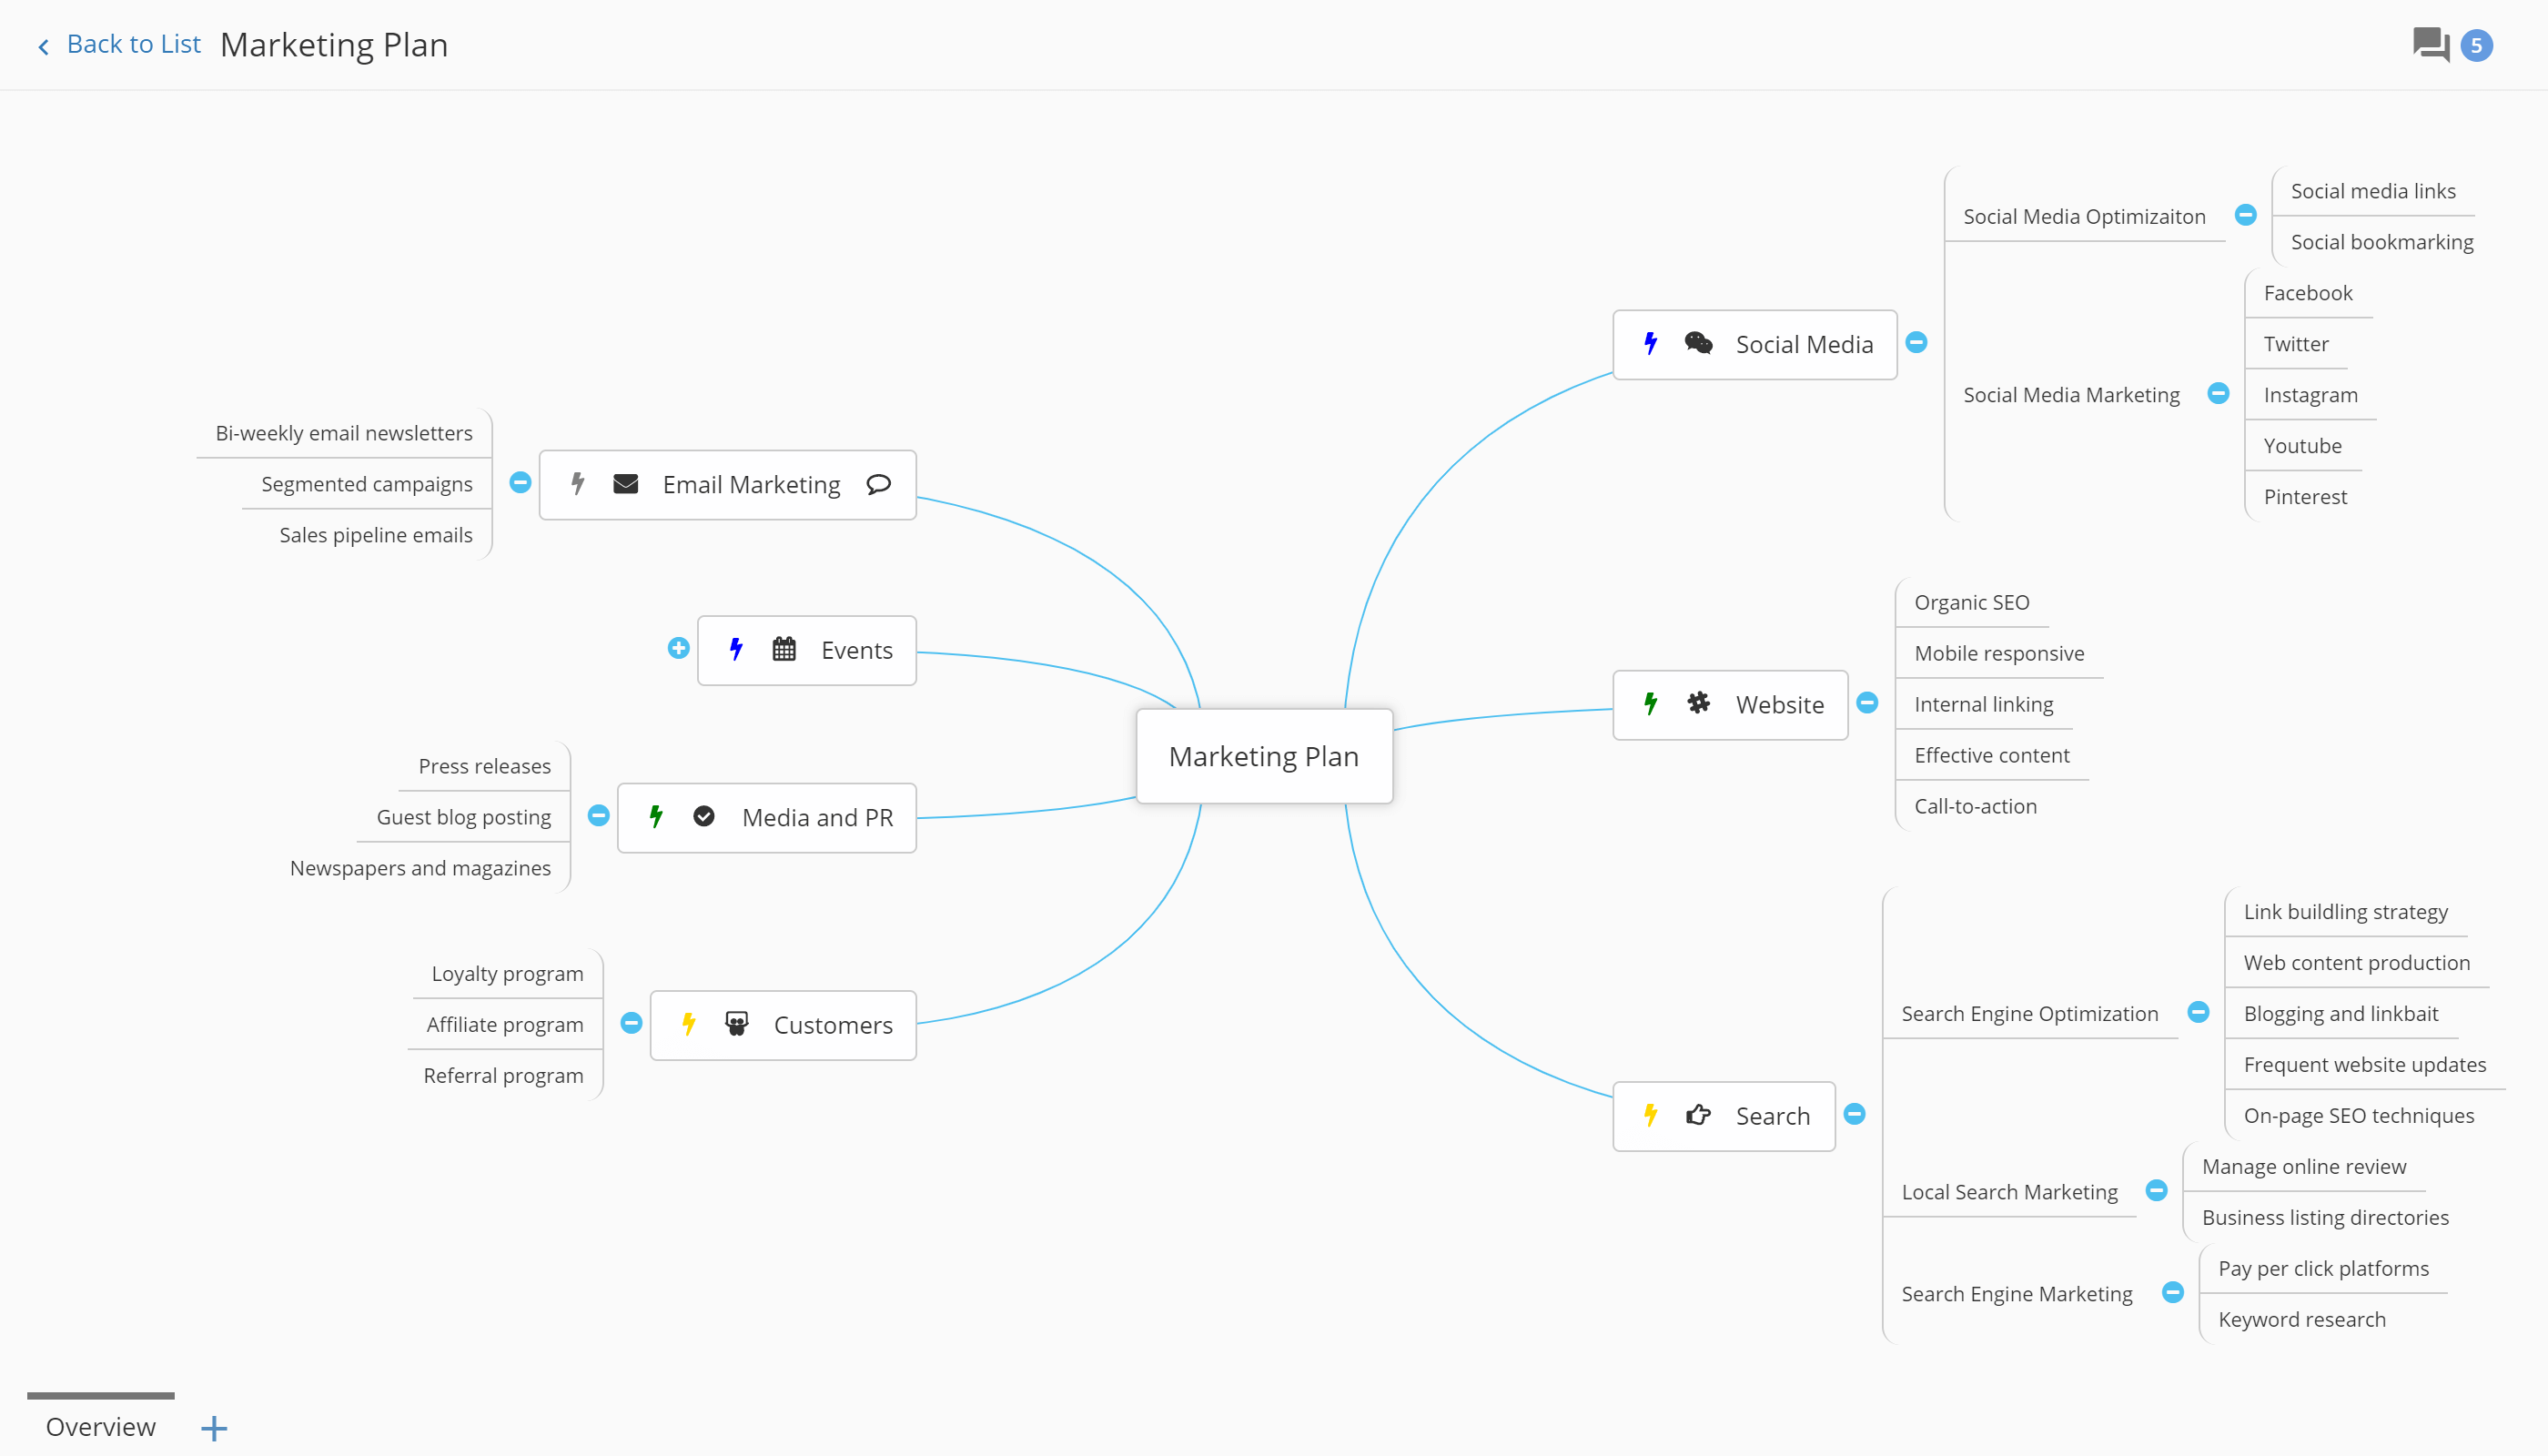Click the lightning bolt icon on Website node
Viewport: 2548px width, 1456px height.
click(1649, 703)
